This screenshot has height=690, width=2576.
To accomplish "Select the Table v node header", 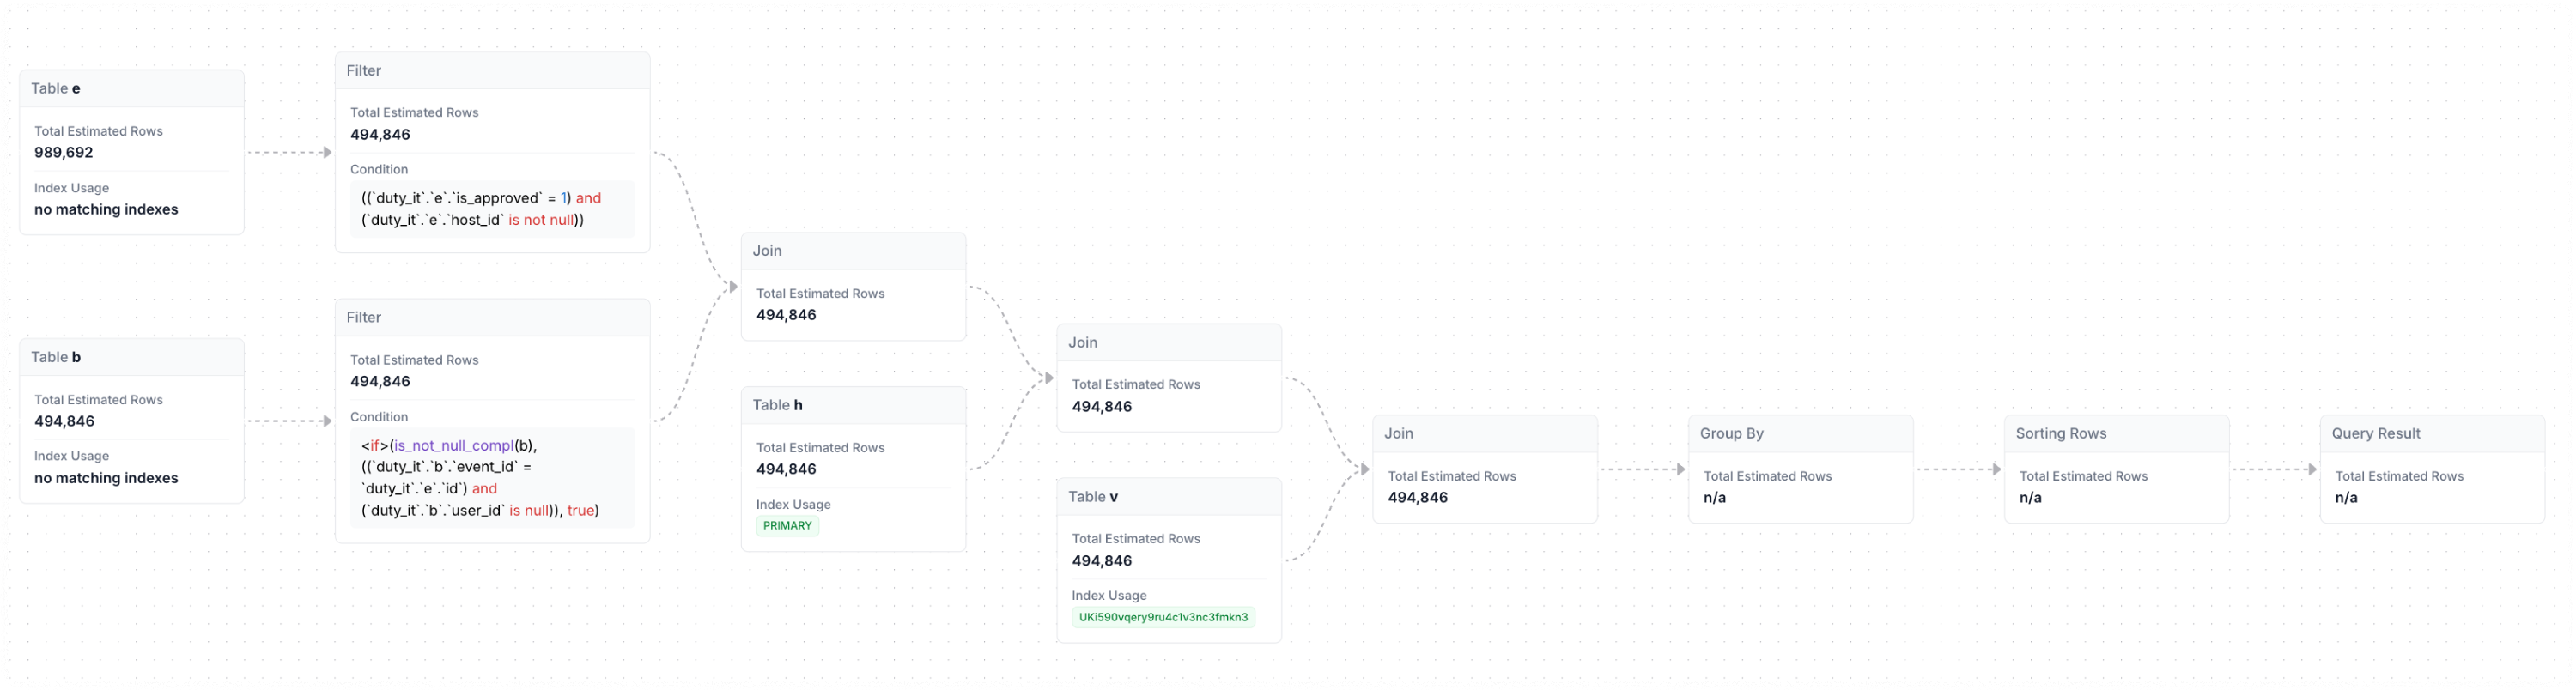I will pyautogui.click(x=1169, y=497).
